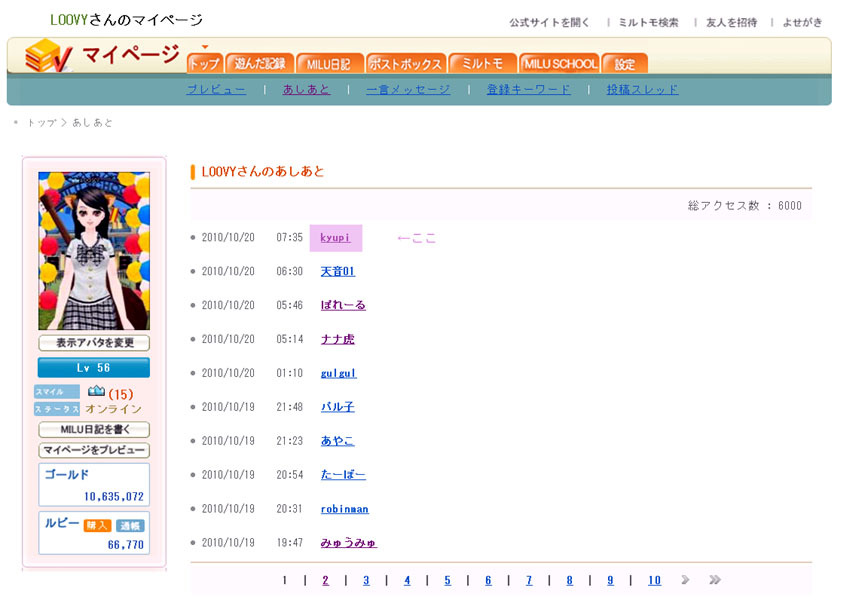Viewport: 868px width, 600px height.
Task: Go to page 5 of footprints
Action: 447,580
